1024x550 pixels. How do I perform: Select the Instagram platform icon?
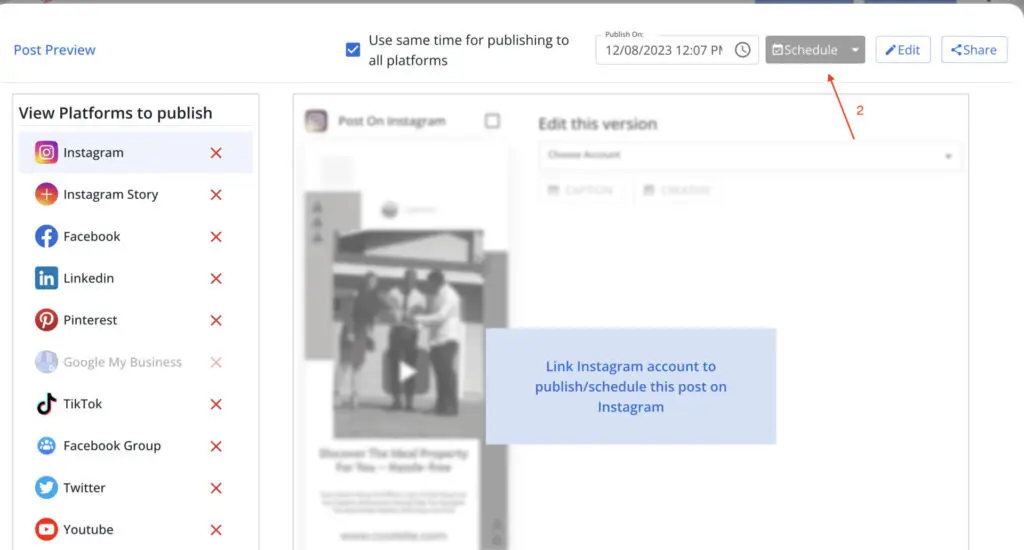pyautogui.click(x=46, y=153)
